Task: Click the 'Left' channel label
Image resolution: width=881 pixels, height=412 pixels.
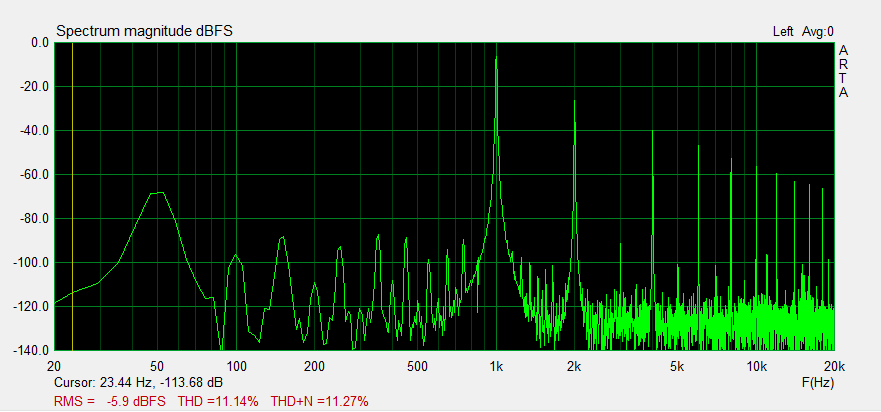Action: (x=783, y=32)
